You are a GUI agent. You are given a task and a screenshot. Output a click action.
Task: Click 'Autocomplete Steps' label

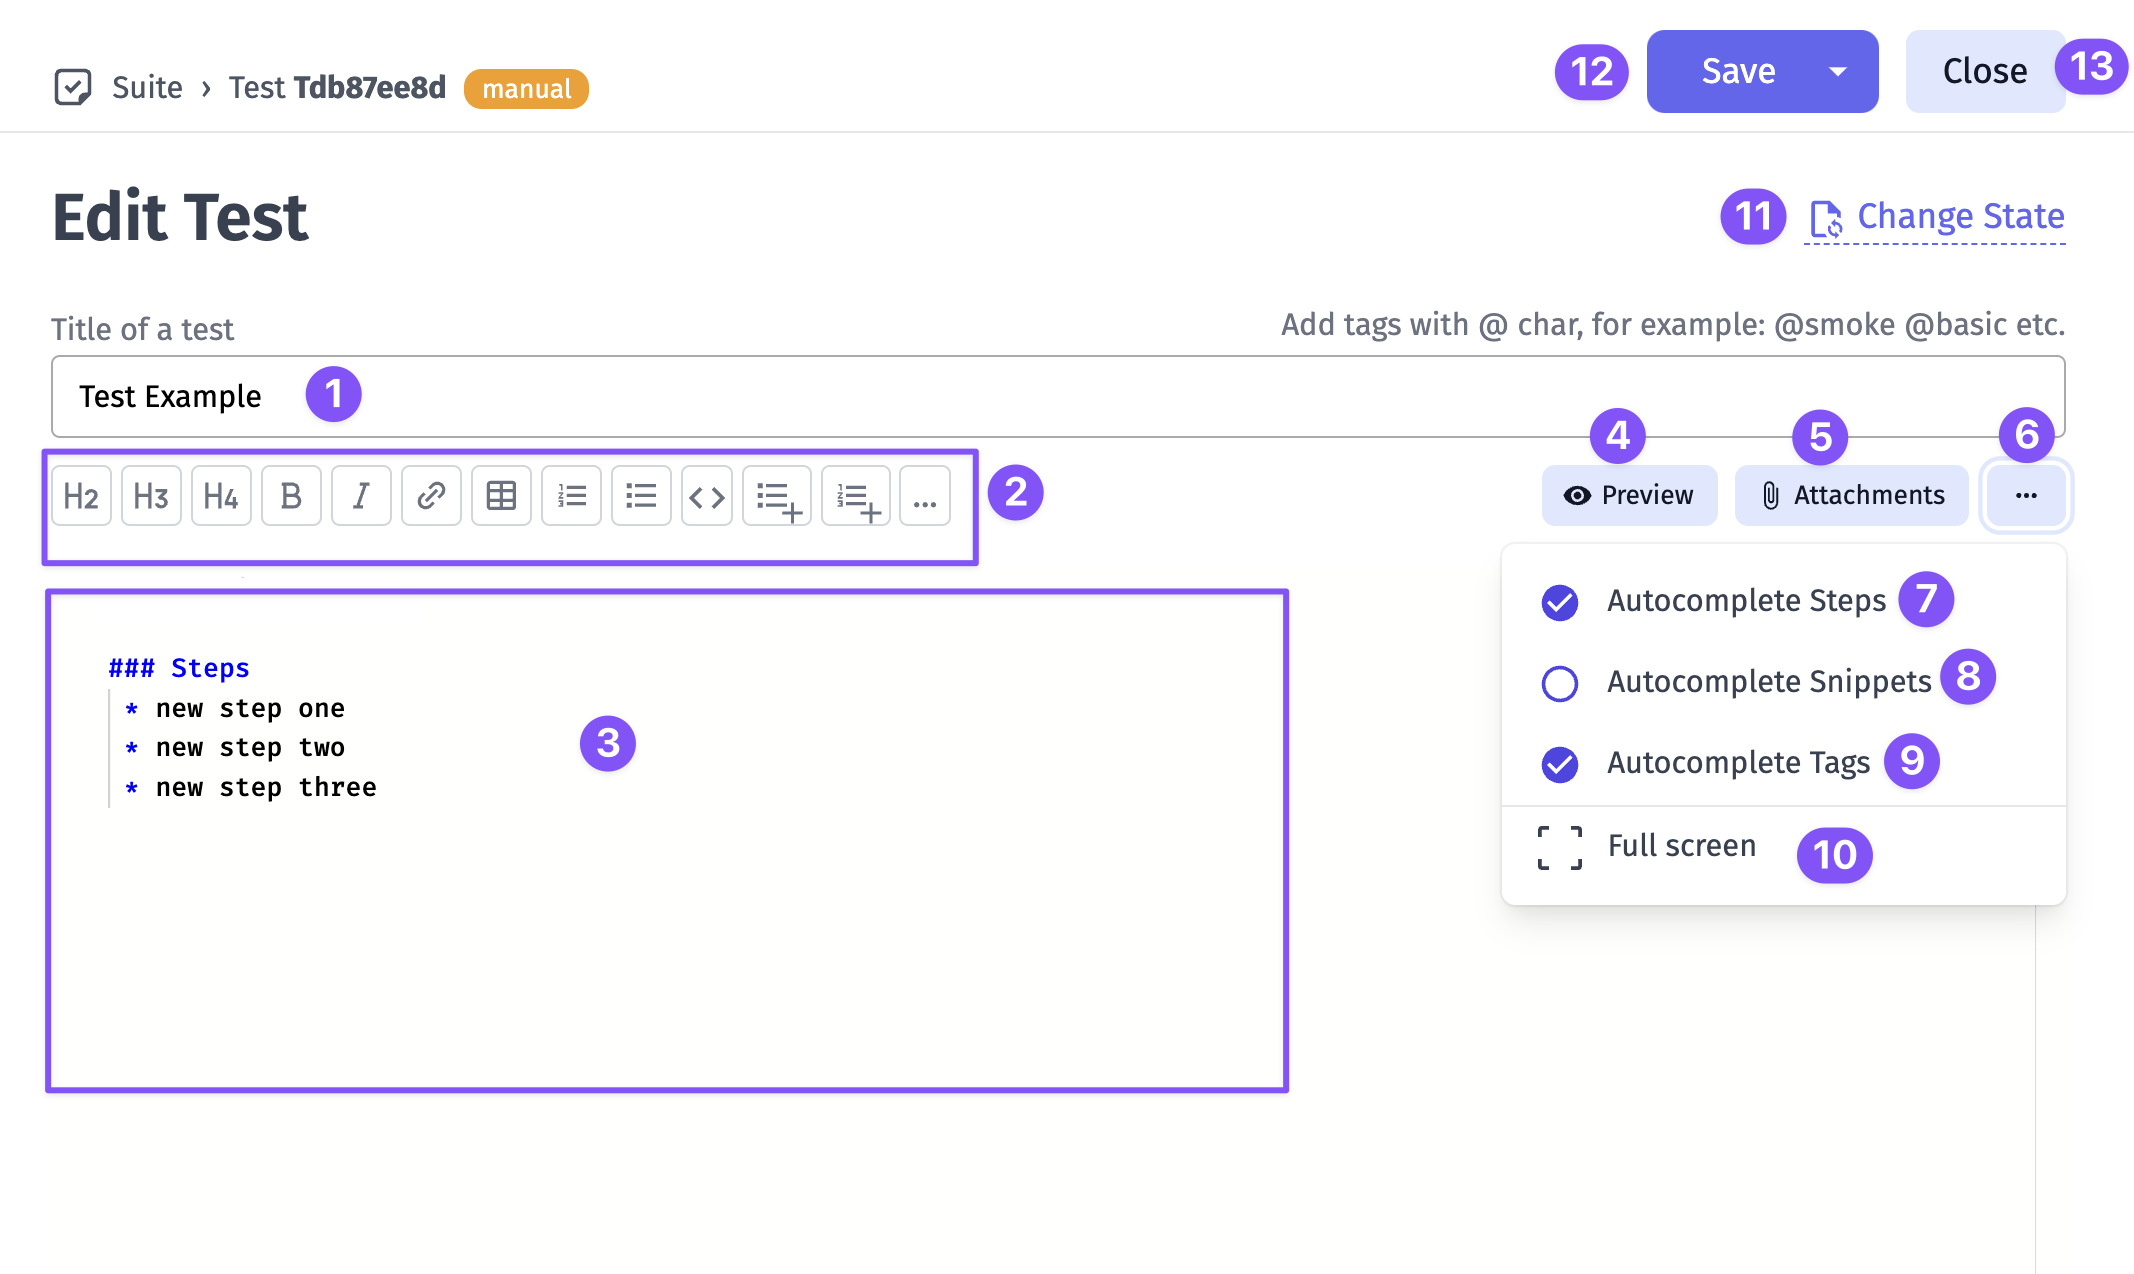[1746, 601]
